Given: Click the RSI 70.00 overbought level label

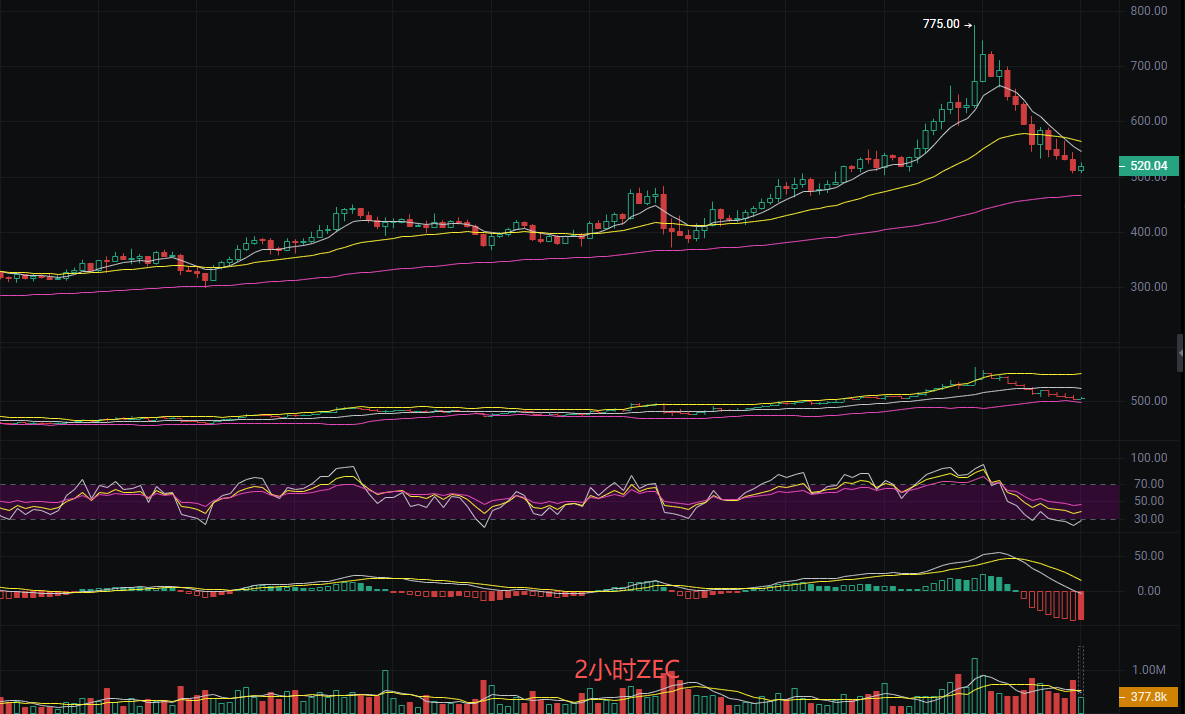Looking at the screenshot, I should click(1149, 484).
